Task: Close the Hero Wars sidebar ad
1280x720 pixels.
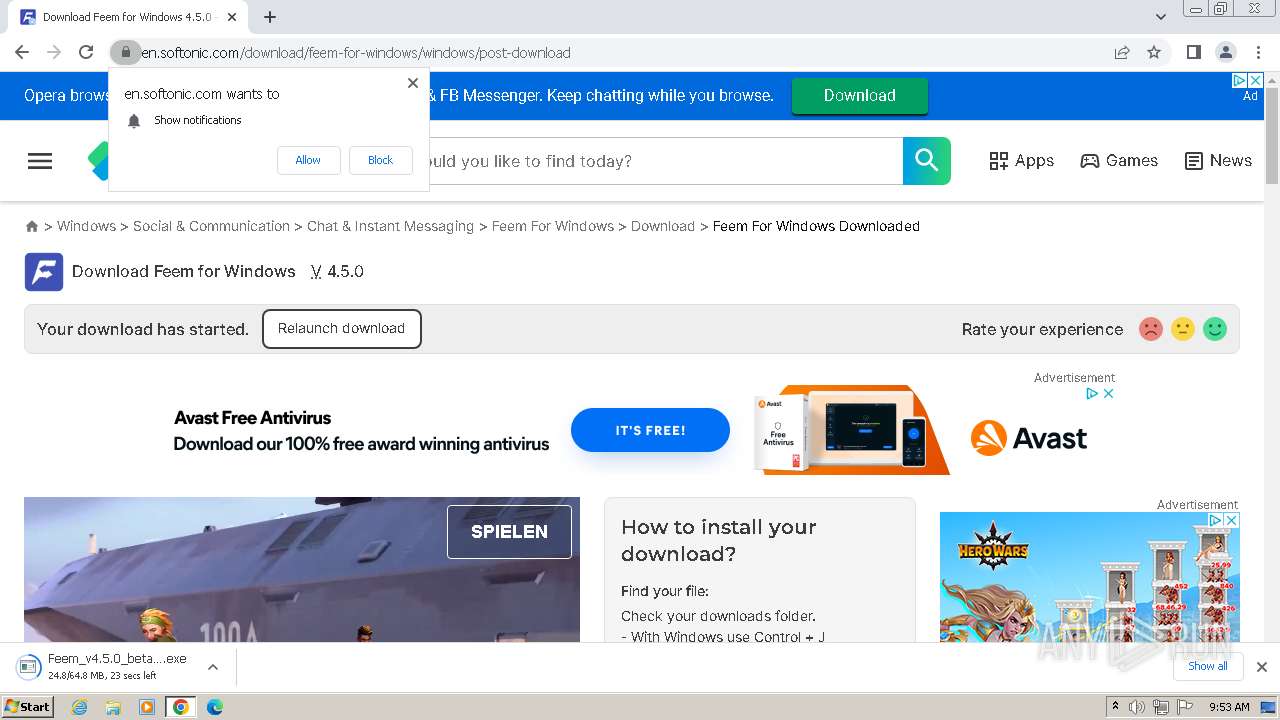Action: click(1232, 521)
